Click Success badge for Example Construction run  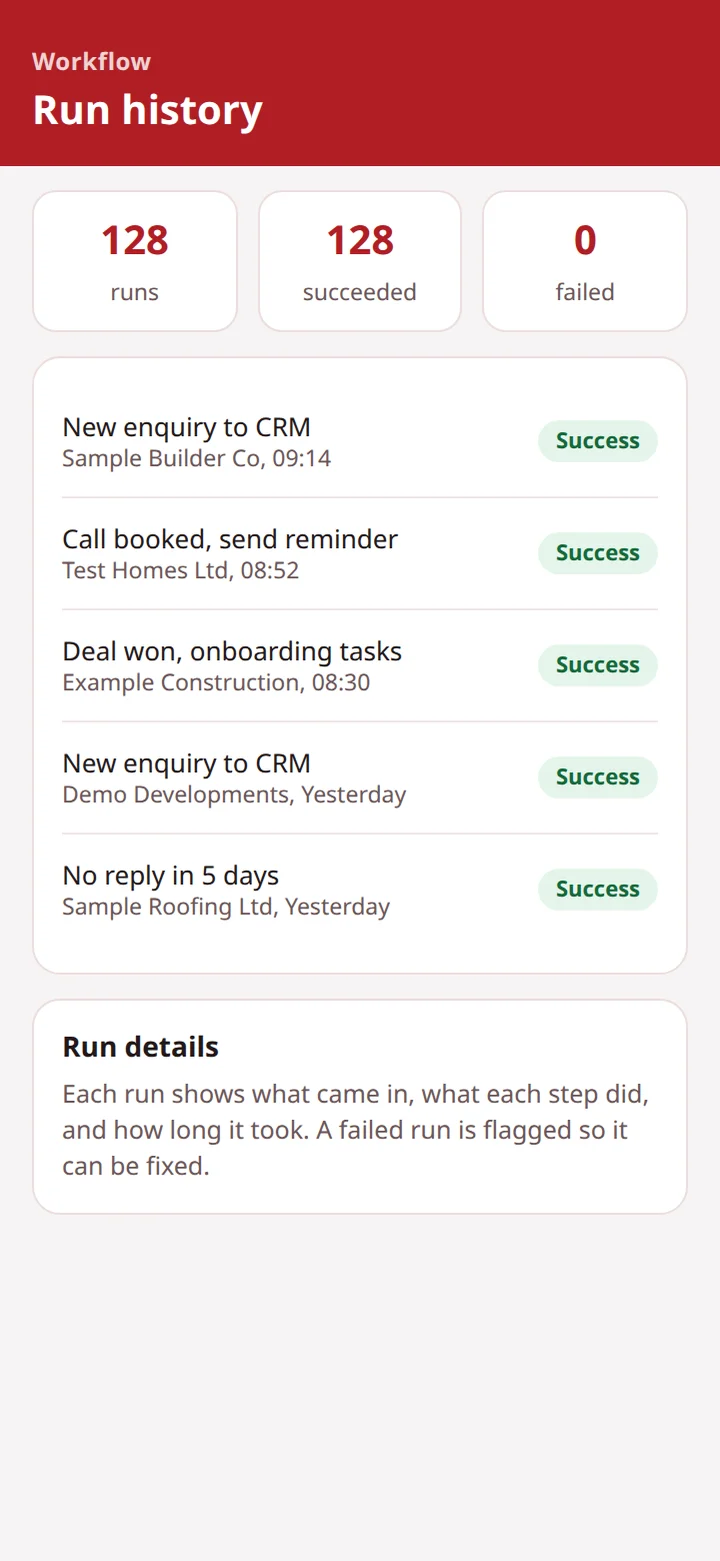click(598, 665)
